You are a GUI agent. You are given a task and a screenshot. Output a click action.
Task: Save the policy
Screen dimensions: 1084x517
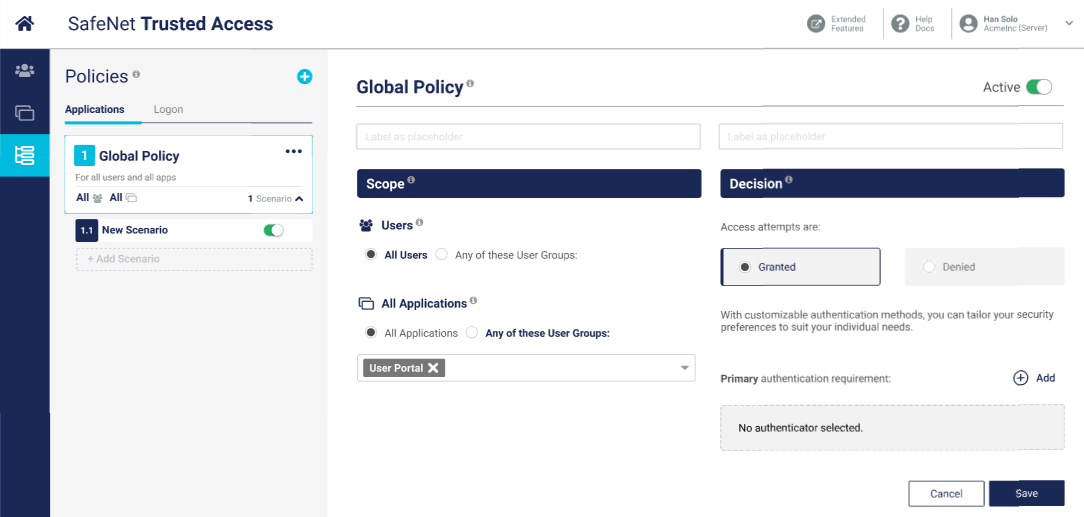click(x=1027, y=494)
